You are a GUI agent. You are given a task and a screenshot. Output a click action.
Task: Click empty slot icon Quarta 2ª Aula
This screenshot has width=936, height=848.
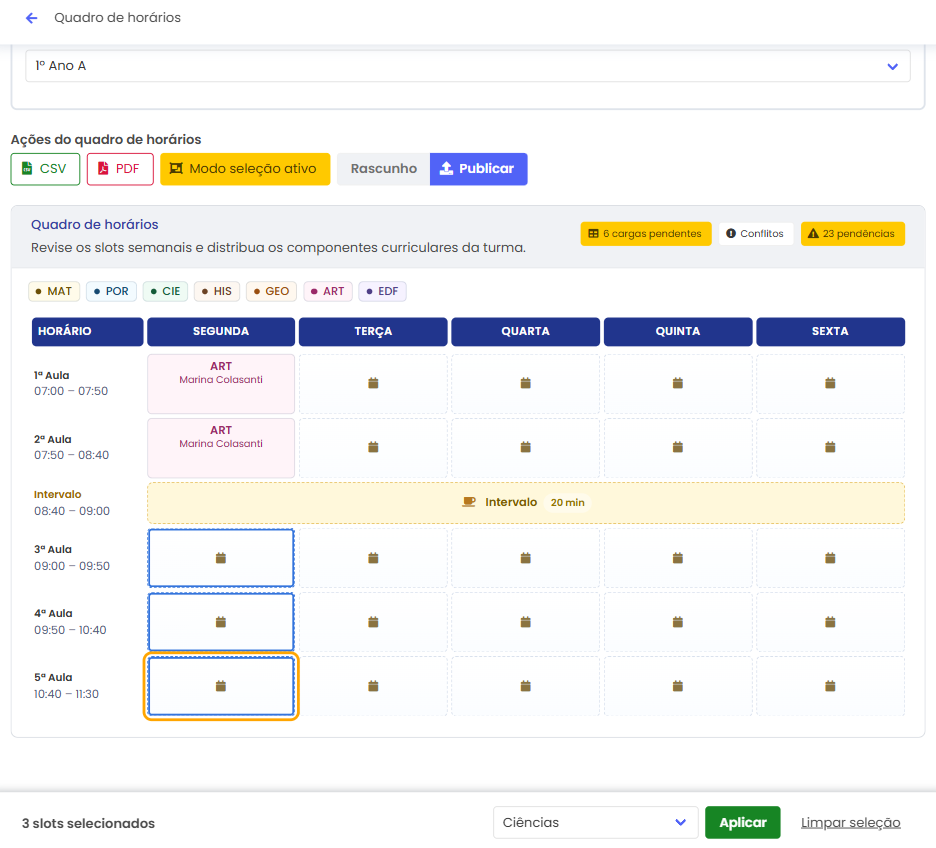[x=525, y=447]
